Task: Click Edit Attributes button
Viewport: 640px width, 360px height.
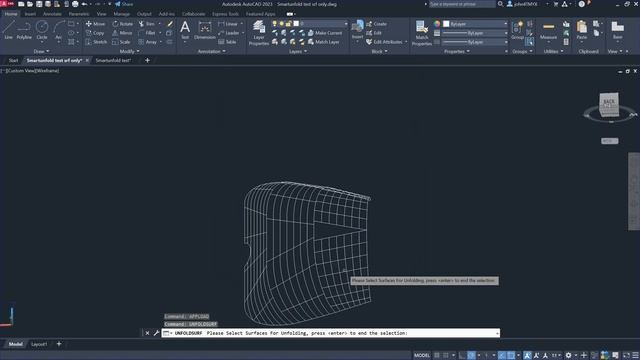Action: (384, 42)
